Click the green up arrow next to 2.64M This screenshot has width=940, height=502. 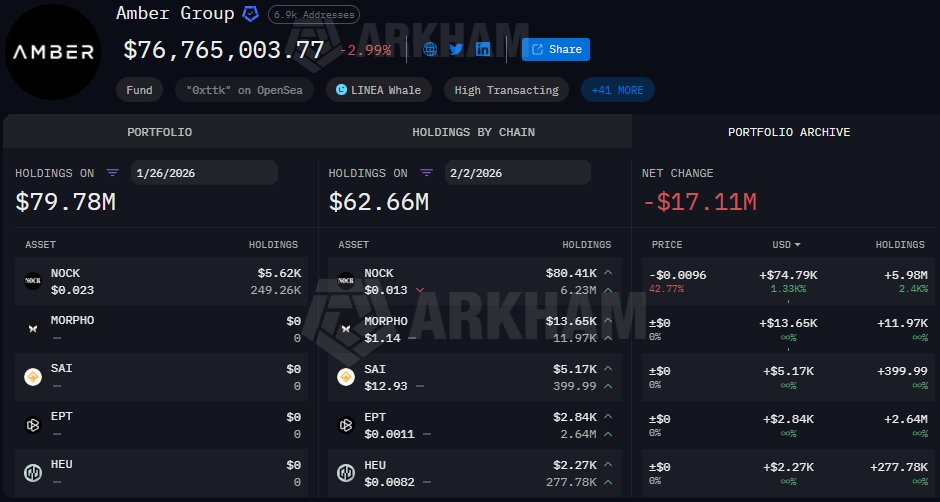(608, 434)
